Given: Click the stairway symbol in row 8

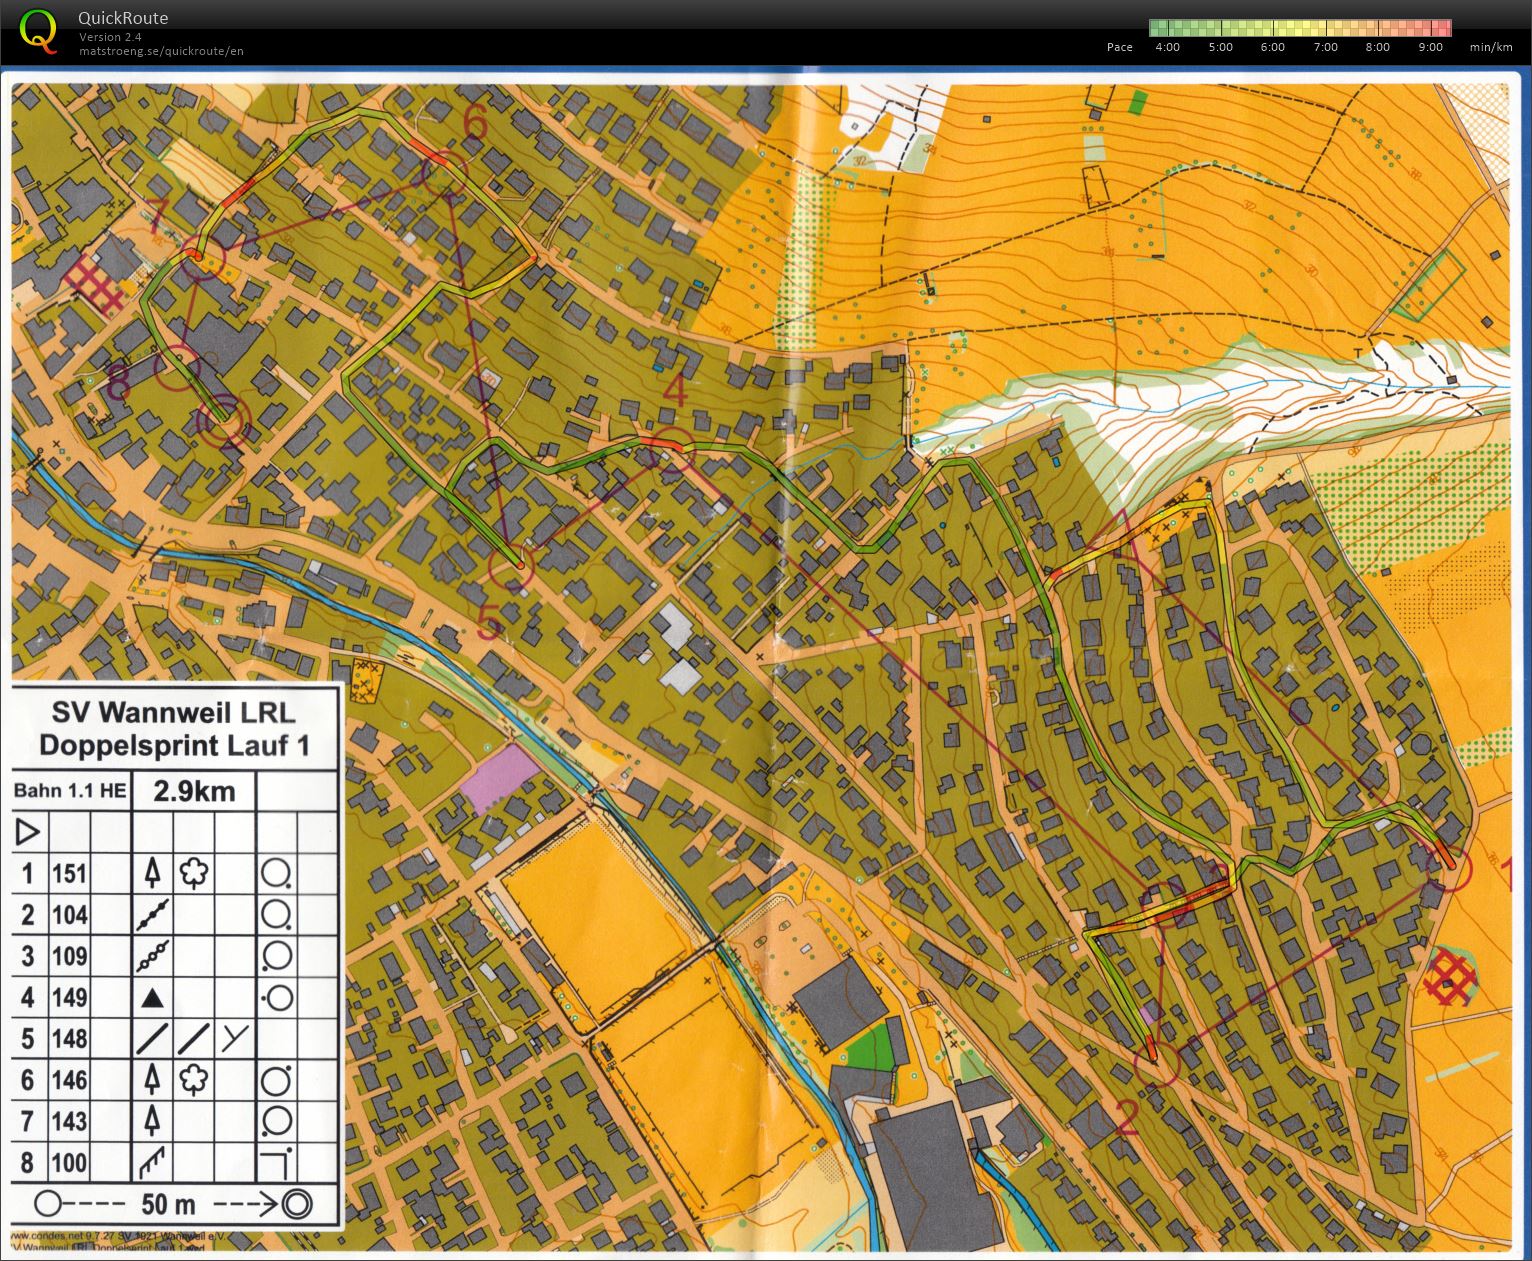Looking at the screenshot, I should coord(152,1162).
